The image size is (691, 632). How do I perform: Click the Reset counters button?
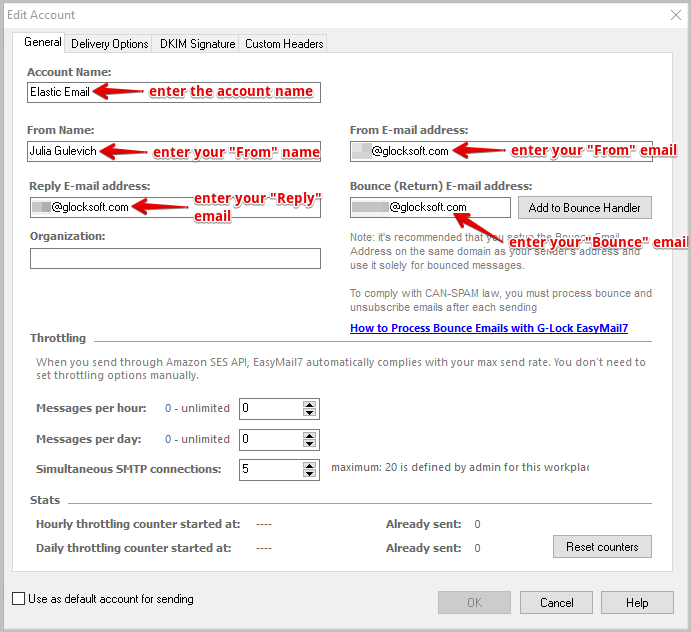click(602, 546)
